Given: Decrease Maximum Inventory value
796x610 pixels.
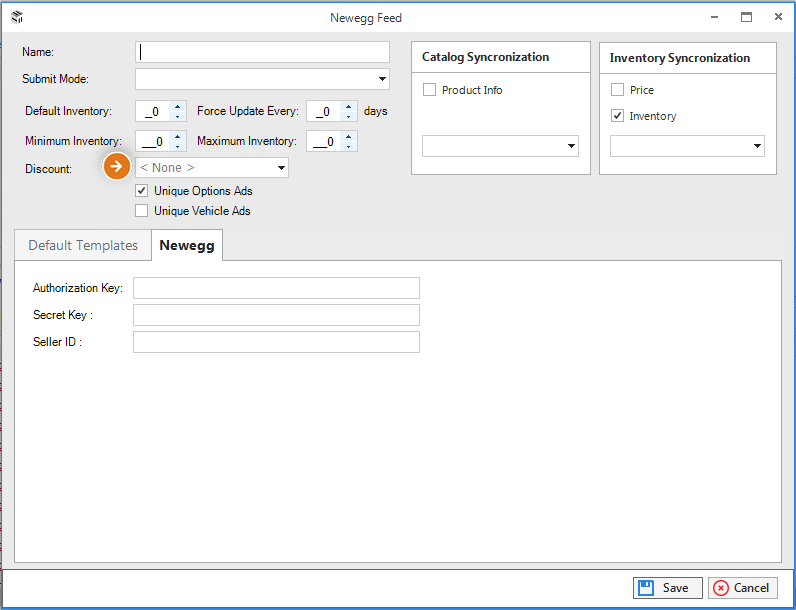Looking at the screenshot, I should 348,147.
